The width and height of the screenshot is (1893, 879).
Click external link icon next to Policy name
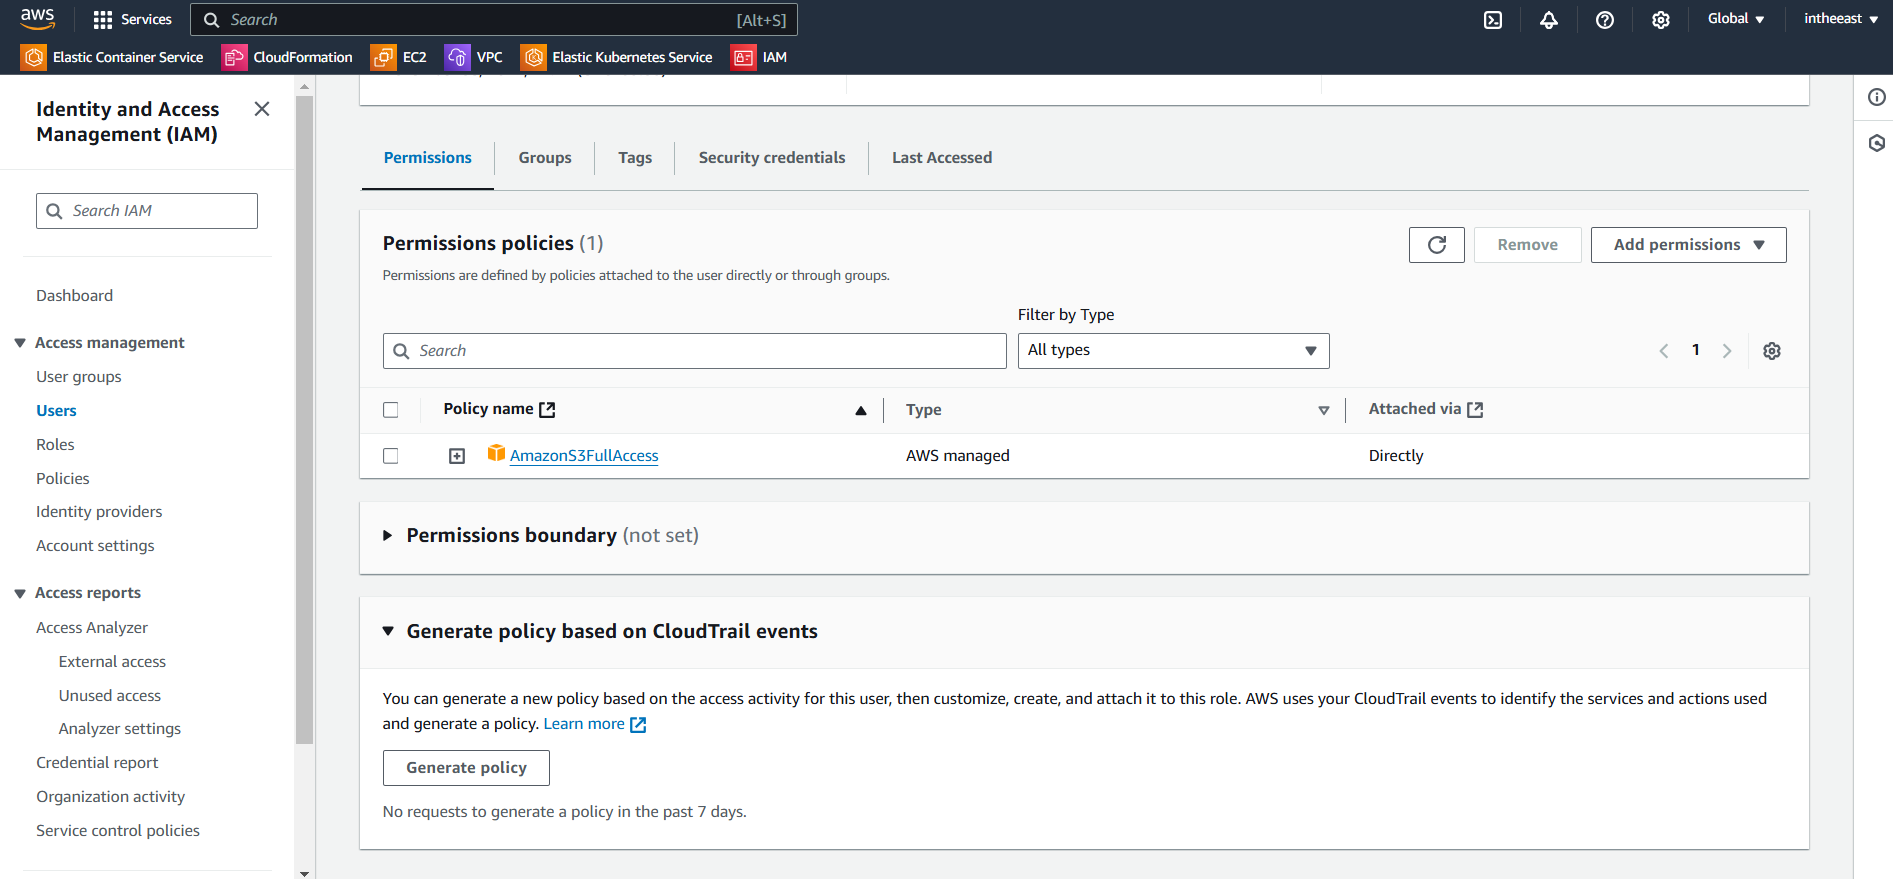pyautogui.click(x=547, y=410)
